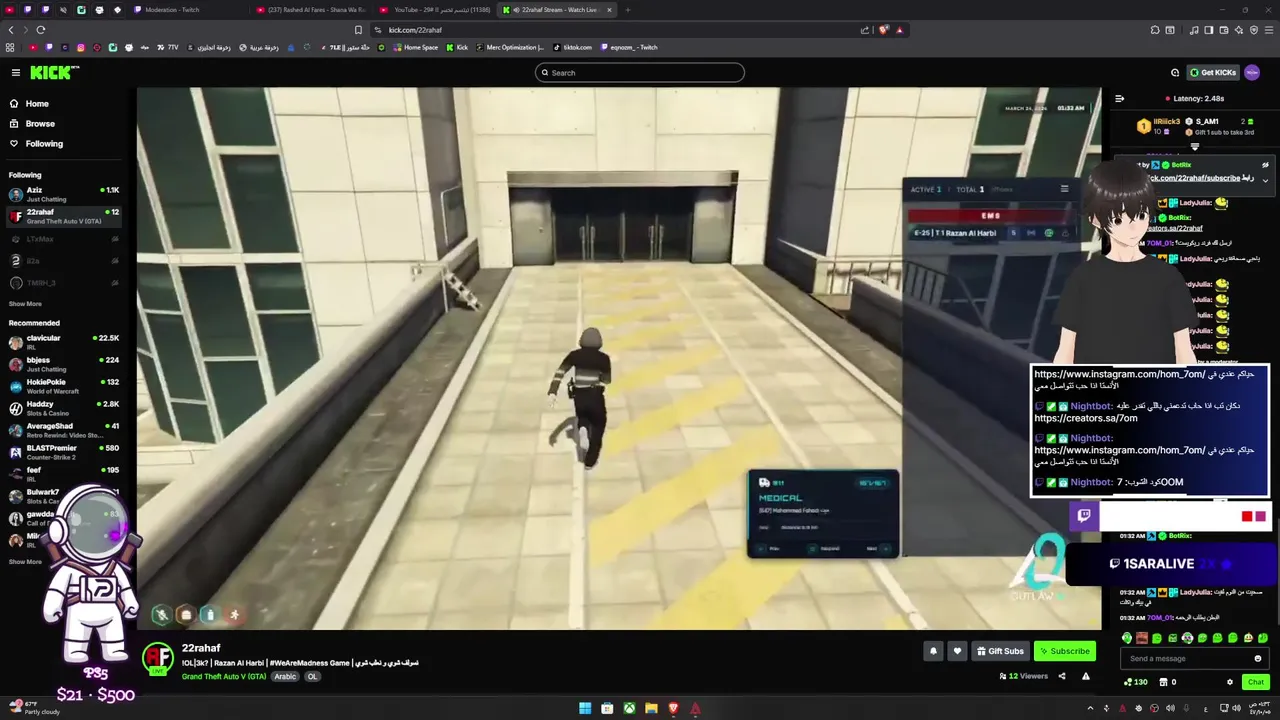Show more followed channels
Viewport: 1280px width, 720px height.
pyautogui.click(x=25, y=304)
